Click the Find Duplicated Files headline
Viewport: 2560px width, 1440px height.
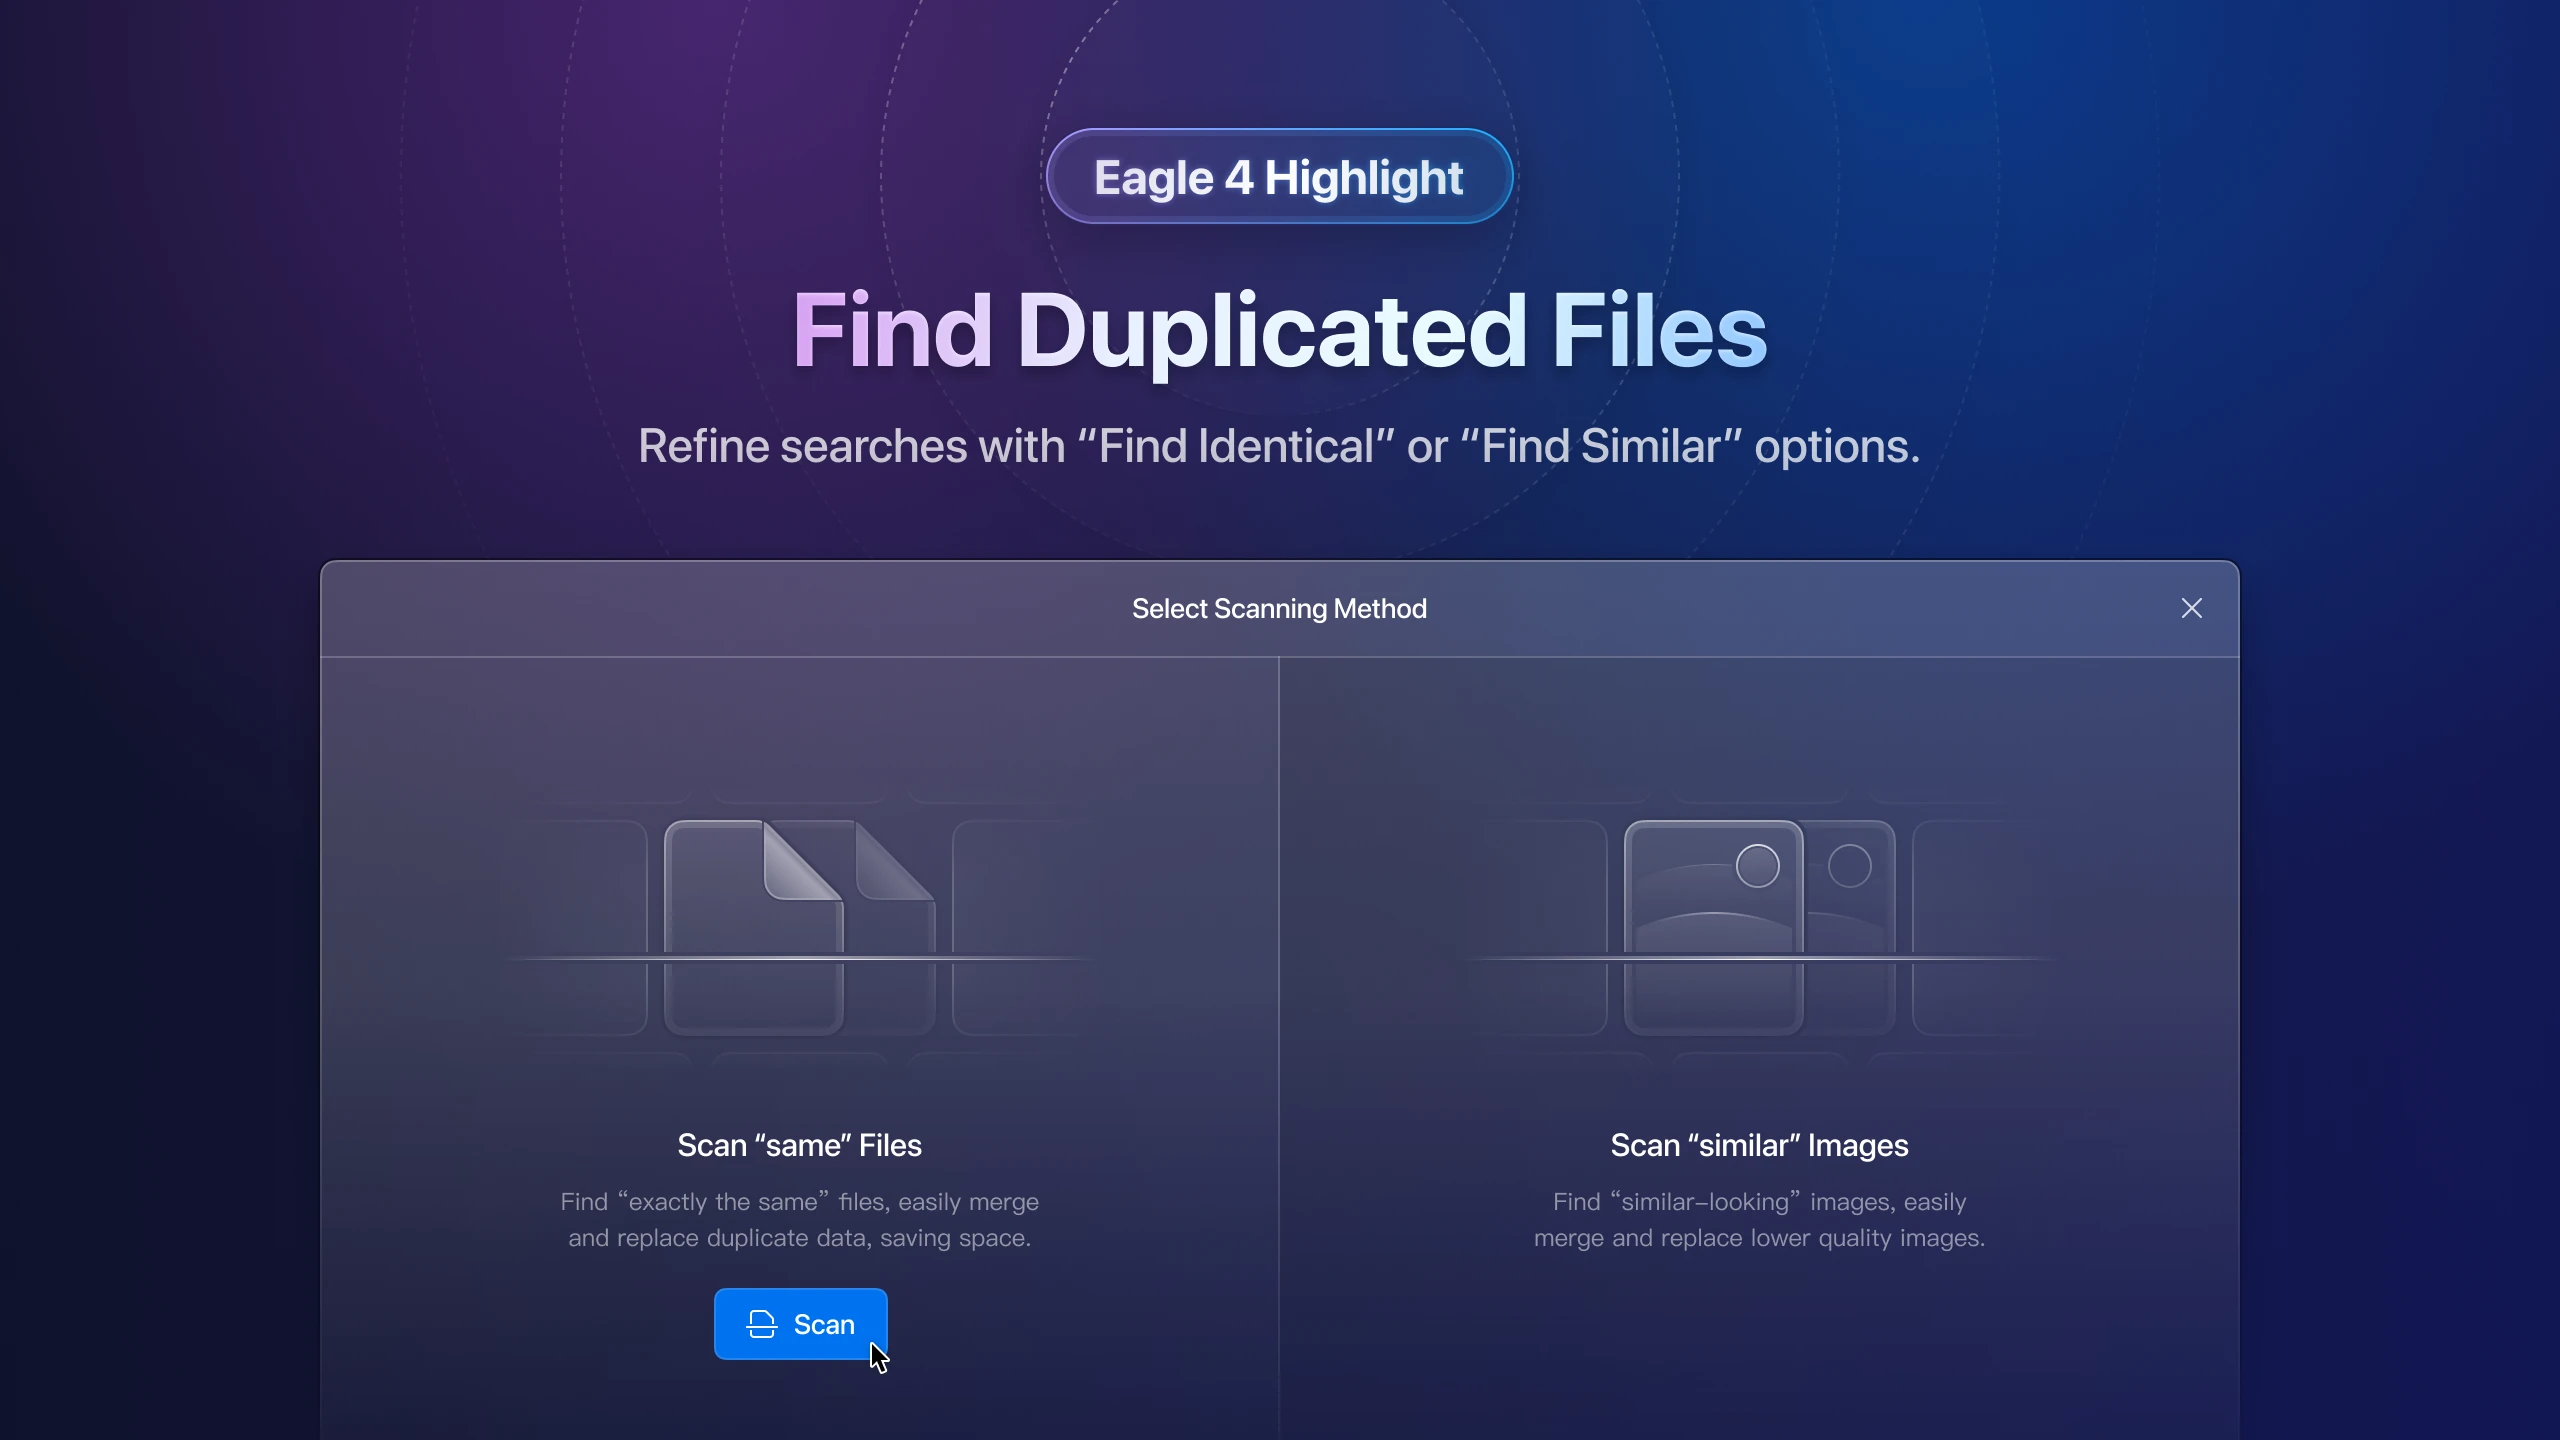1279,331
